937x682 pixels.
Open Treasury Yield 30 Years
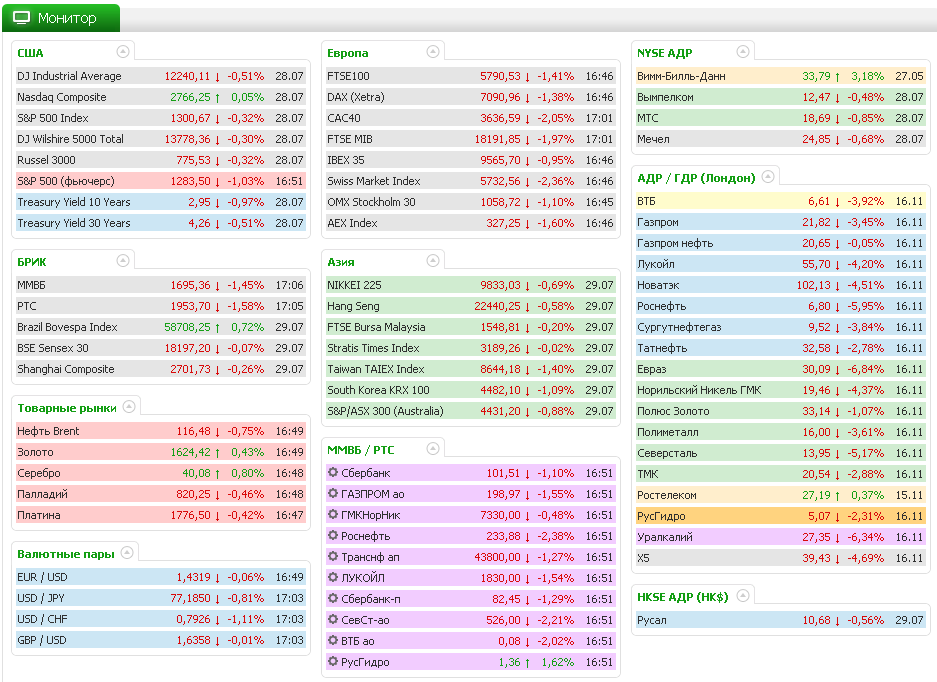point(161,223)
